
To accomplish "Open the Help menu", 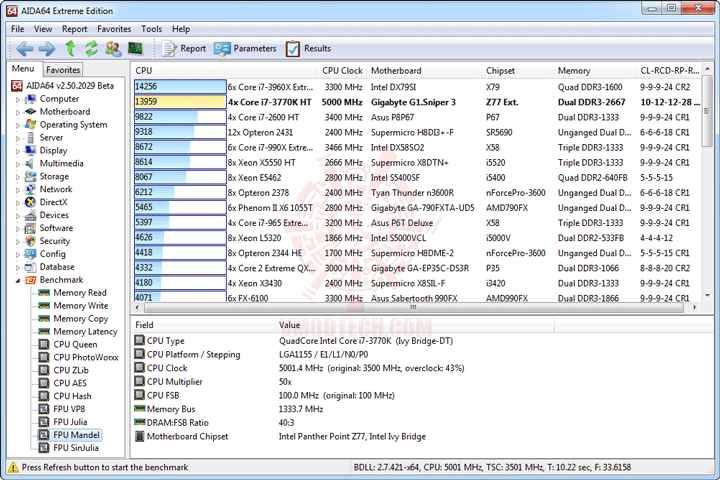I will point(181,29).
